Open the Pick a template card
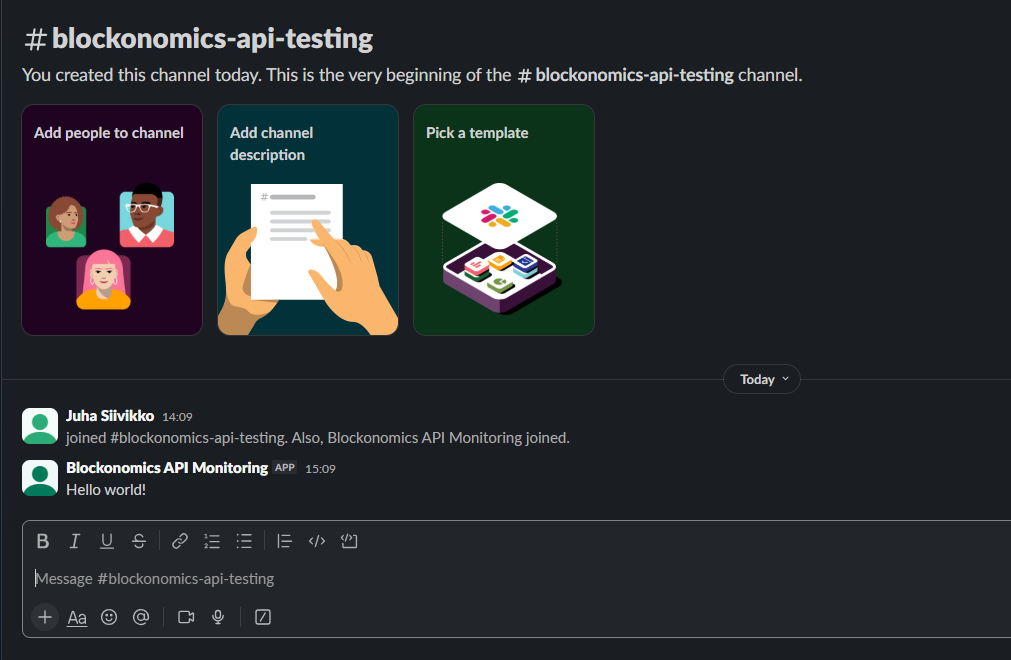1011x660 pixels. 504,220
